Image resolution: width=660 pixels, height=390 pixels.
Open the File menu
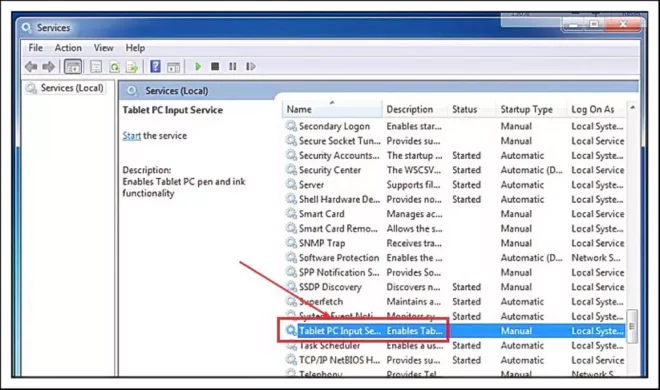click(x=35, y=48)
